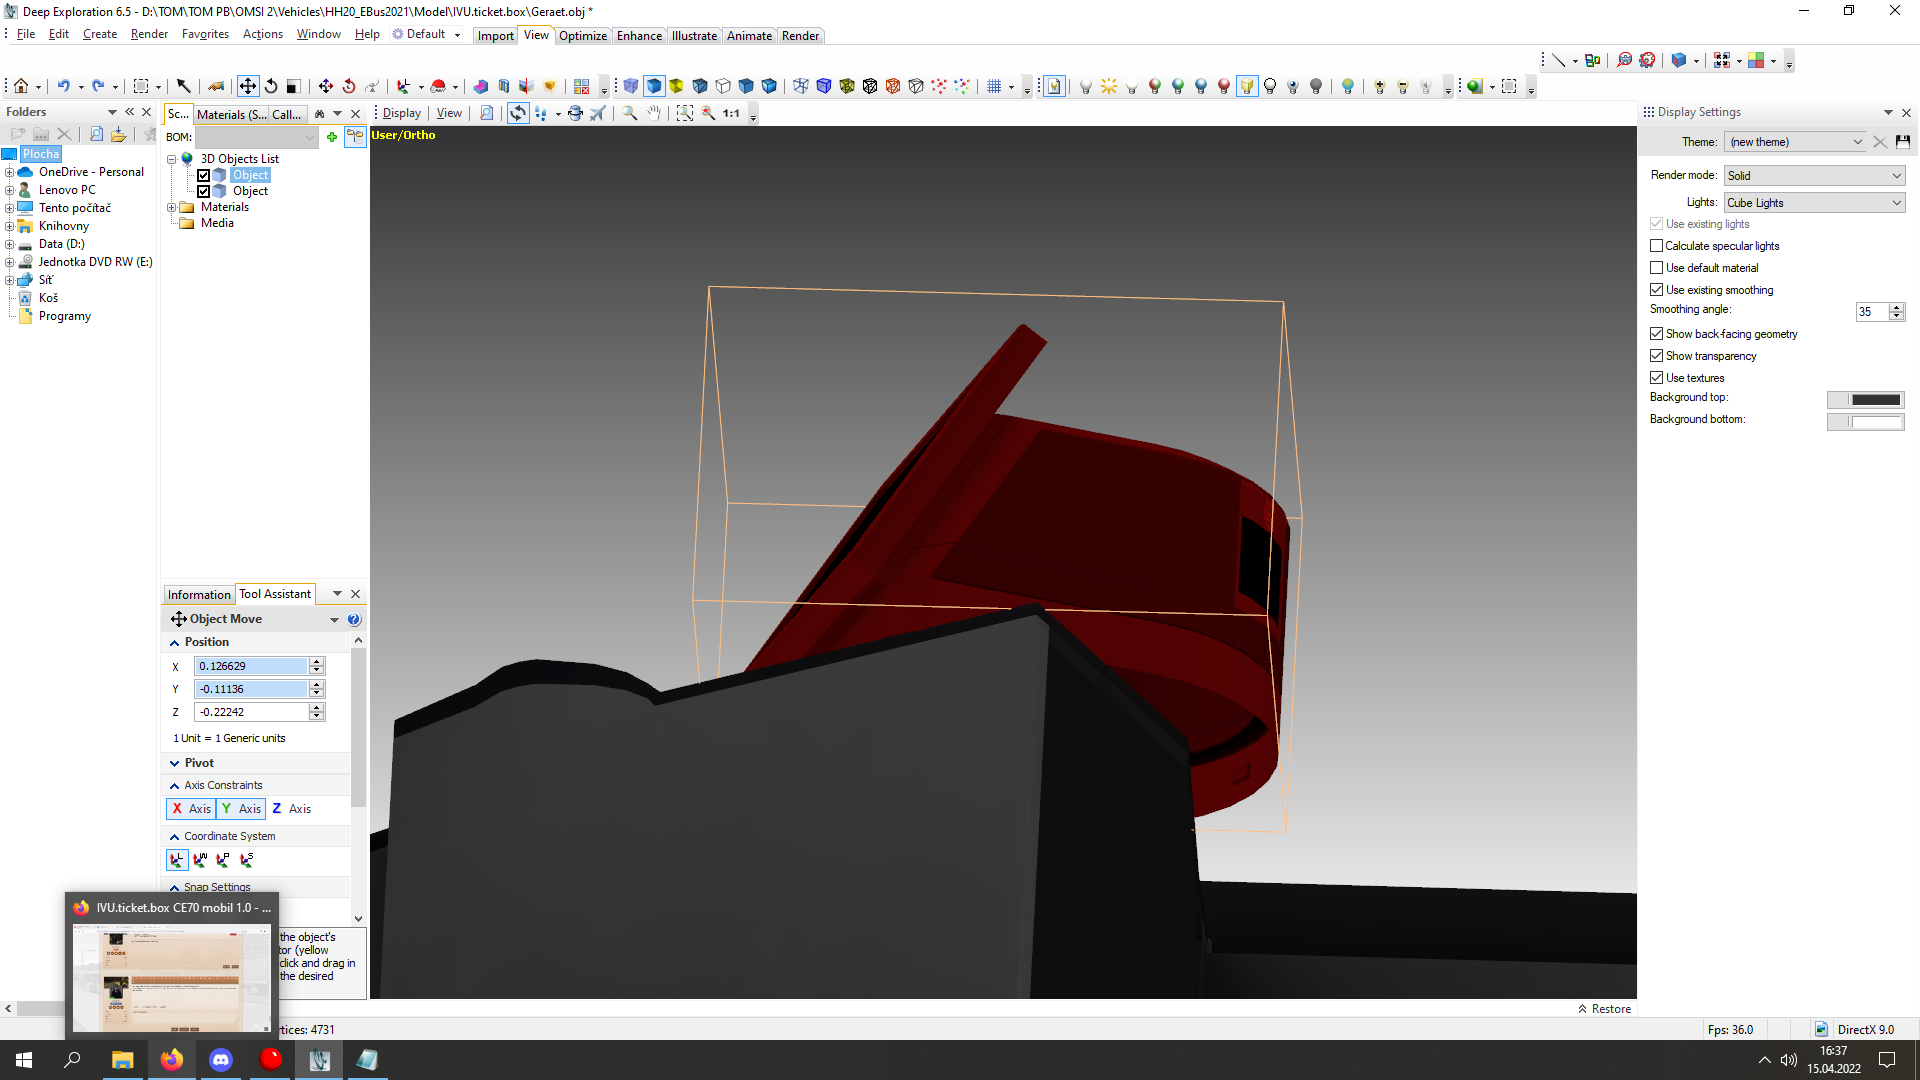
Task: Select the arrow pointer selection tool
Action: [183, 86]
